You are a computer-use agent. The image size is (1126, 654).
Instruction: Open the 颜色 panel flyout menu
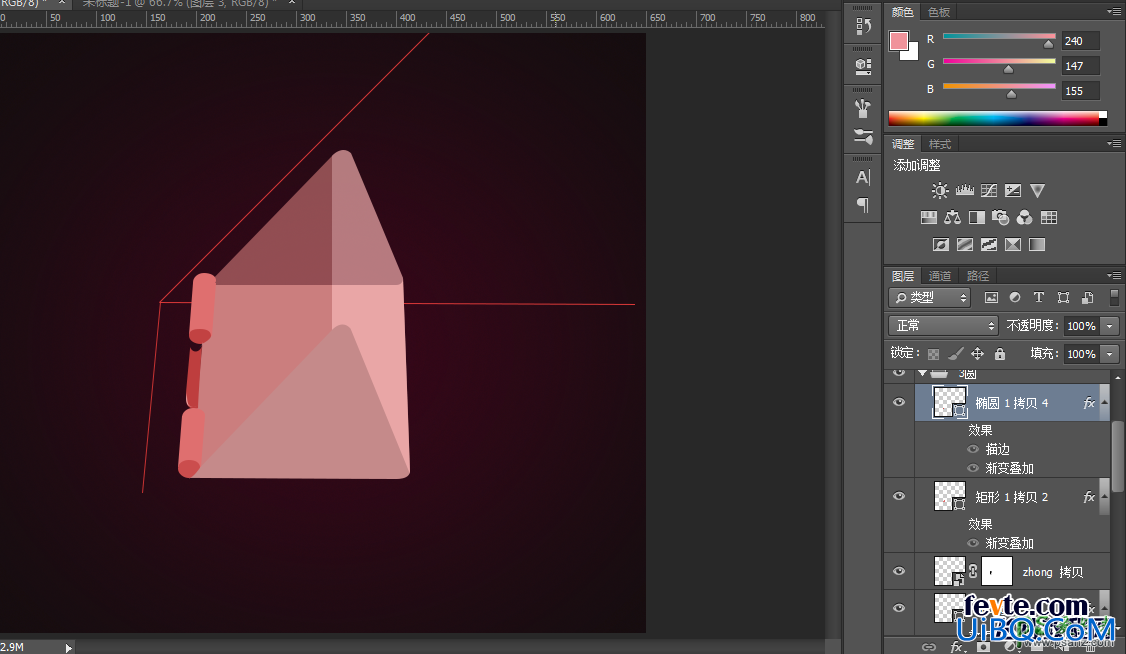click(x=1114, y=11)
